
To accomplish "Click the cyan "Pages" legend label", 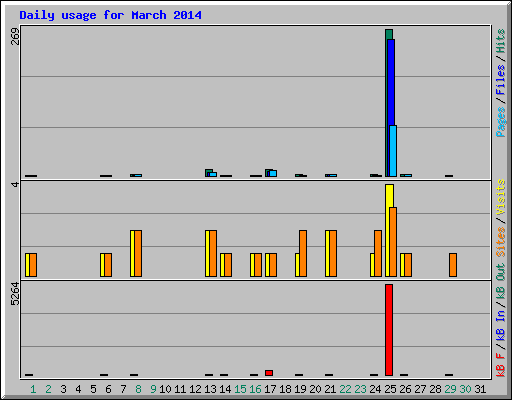I will 500,122.
